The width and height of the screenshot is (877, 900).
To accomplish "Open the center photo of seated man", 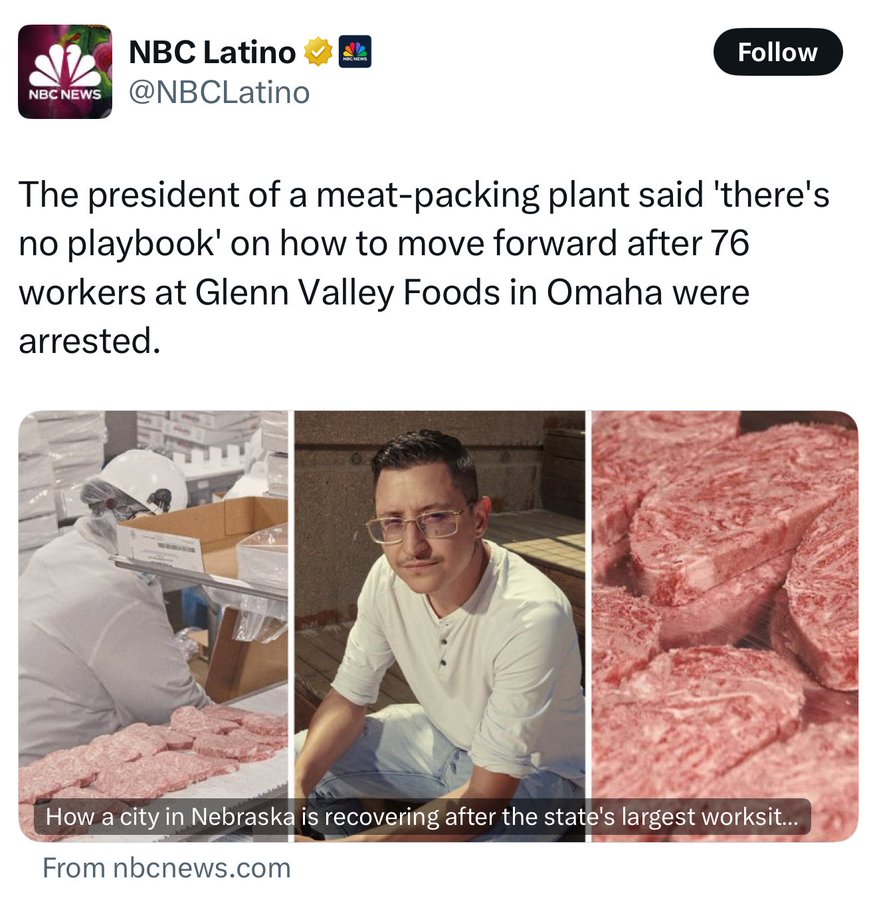I will (440, 626).
